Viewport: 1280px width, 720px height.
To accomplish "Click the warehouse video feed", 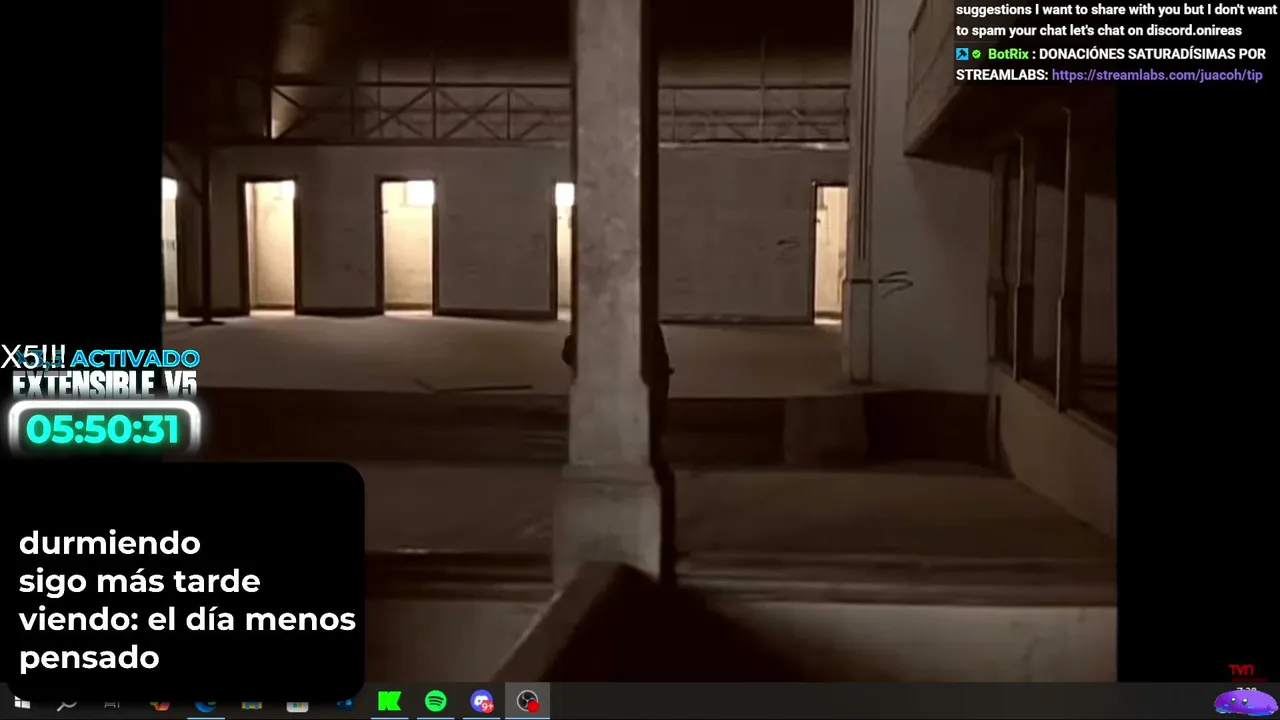I will (x=640, y=340).
